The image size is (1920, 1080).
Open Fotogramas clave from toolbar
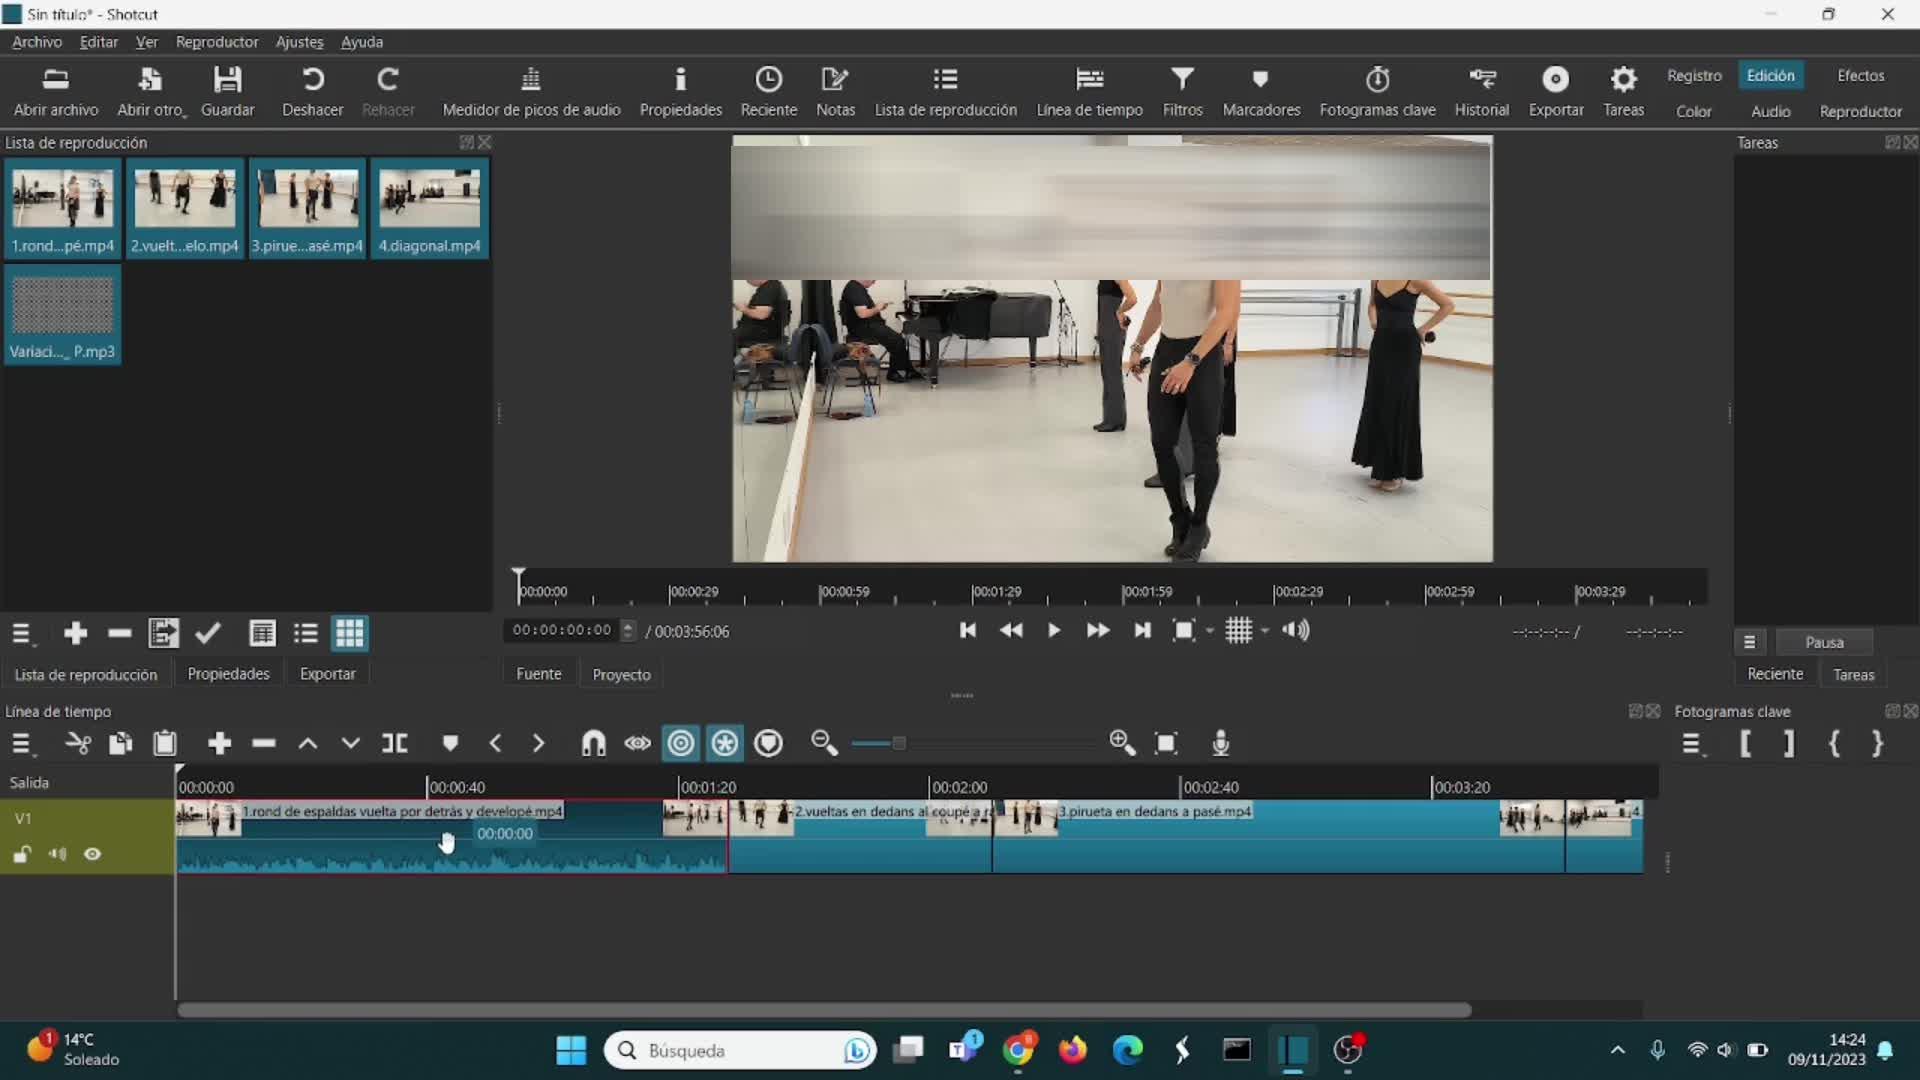coord(1377,91)
